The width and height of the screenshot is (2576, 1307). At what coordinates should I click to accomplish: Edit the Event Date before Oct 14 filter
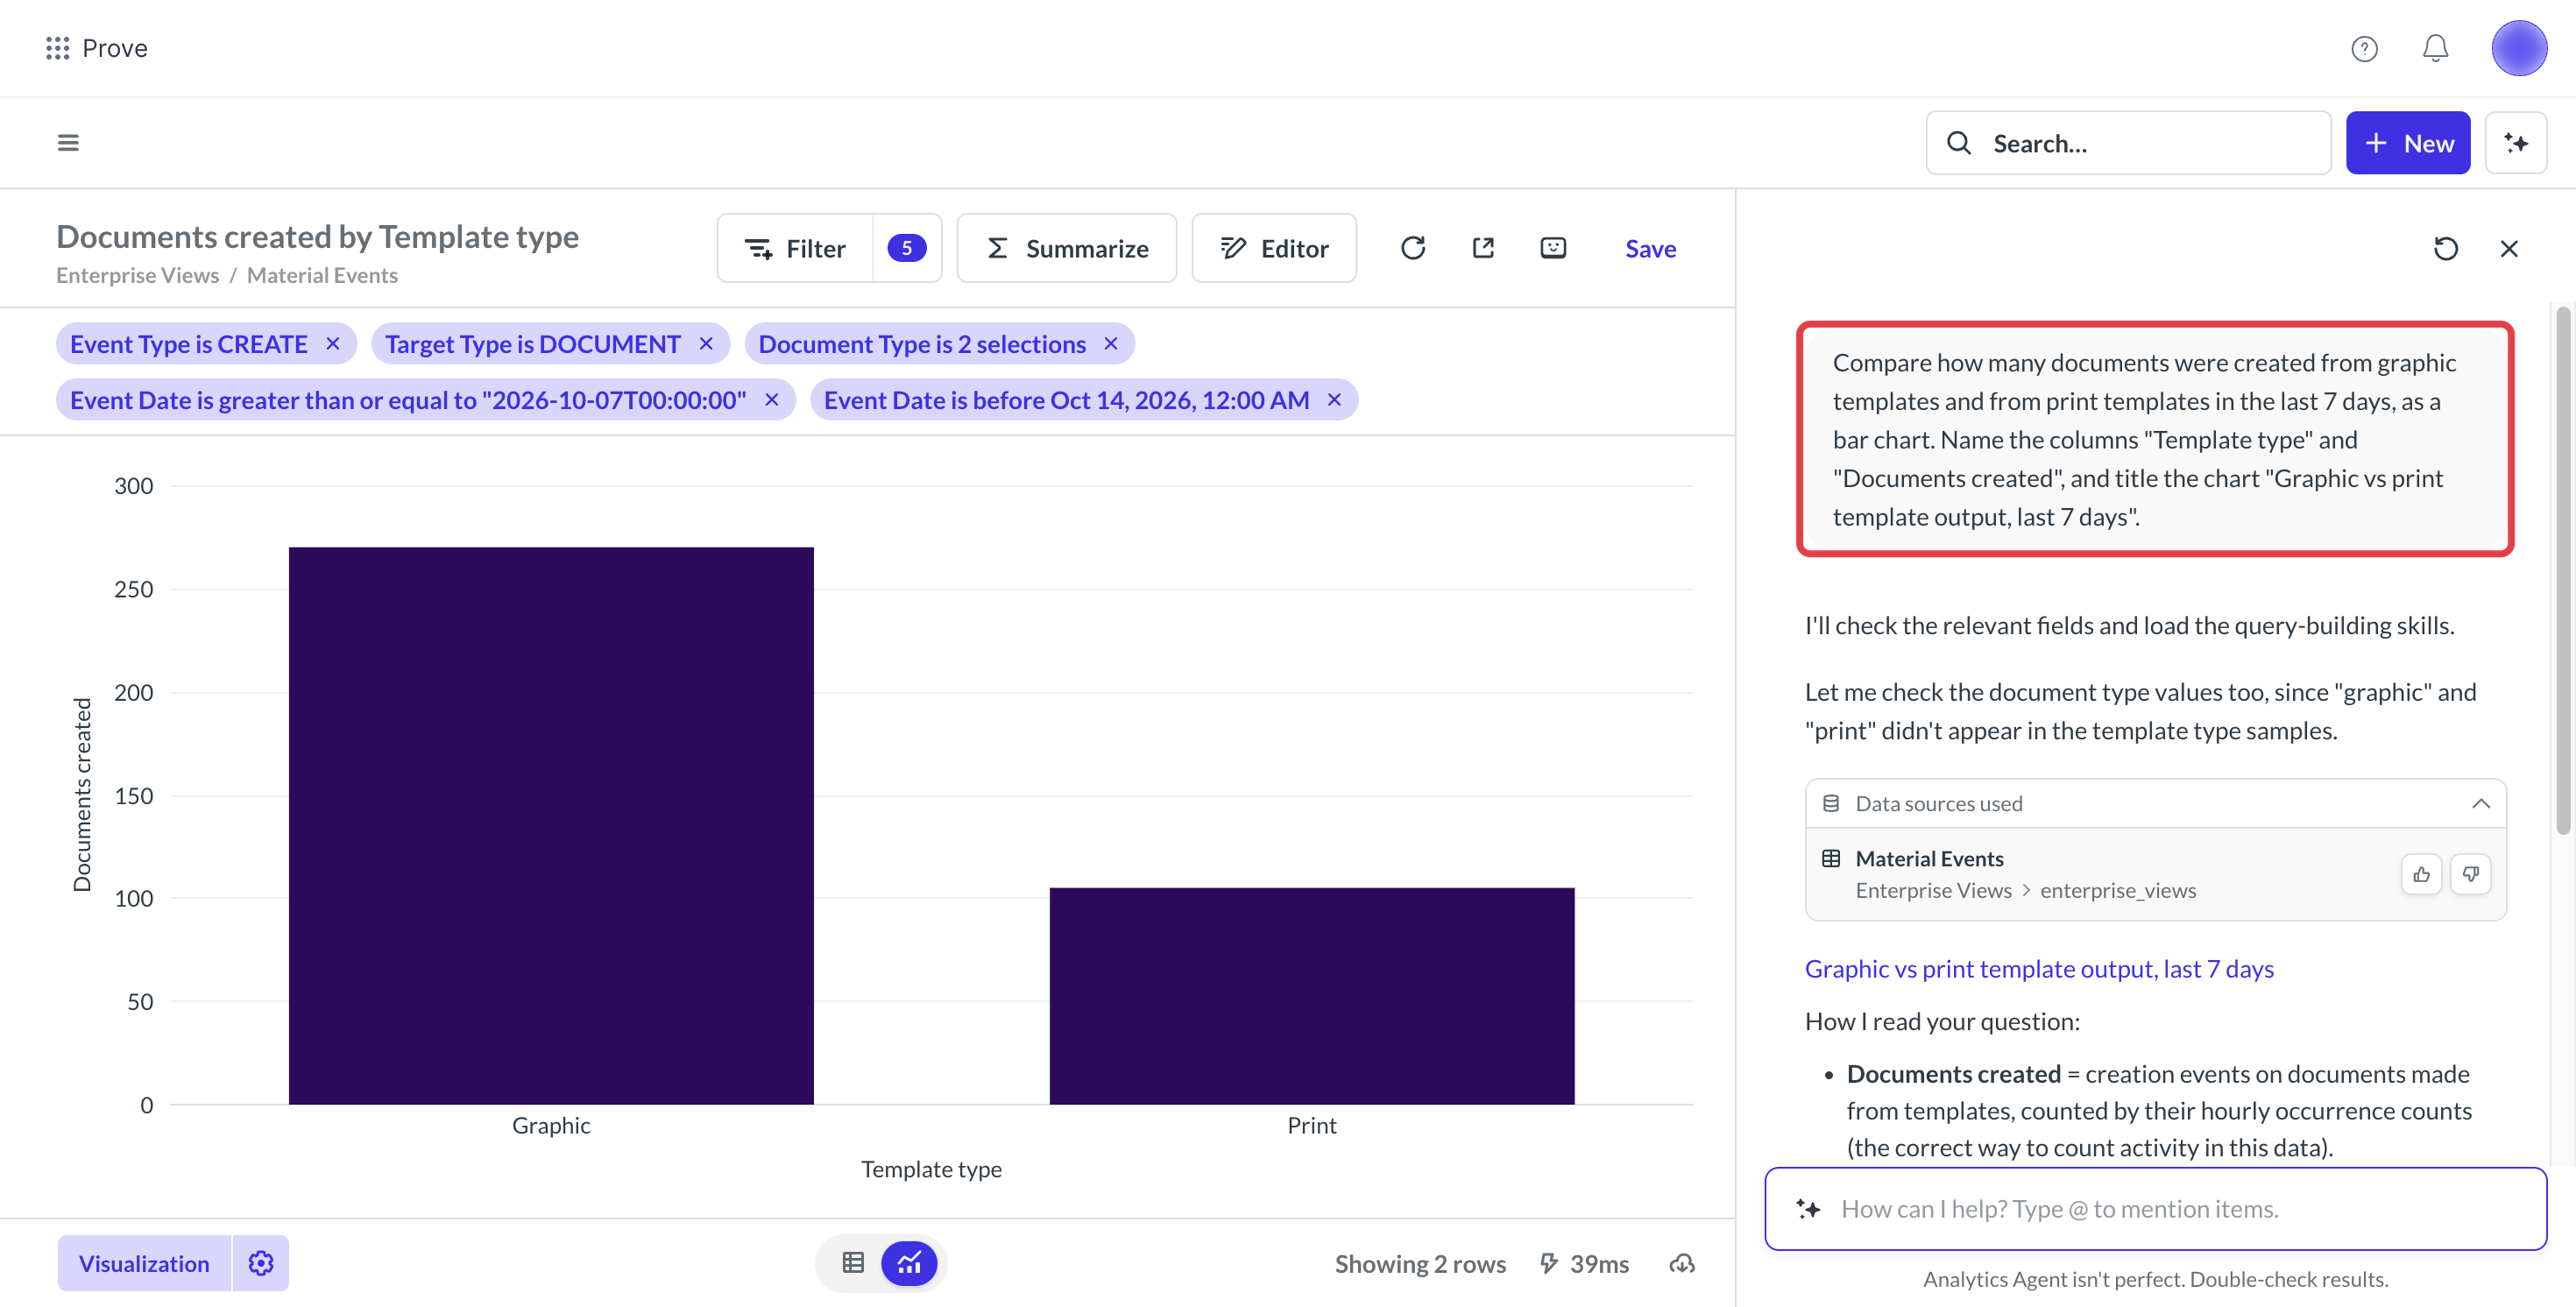[1066, 400]
